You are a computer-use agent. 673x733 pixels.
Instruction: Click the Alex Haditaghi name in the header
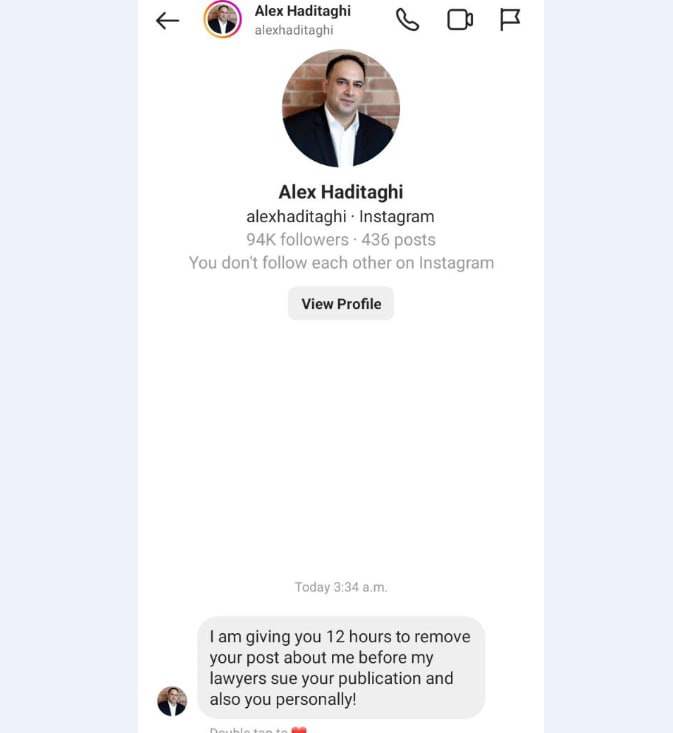click(303, 11)
